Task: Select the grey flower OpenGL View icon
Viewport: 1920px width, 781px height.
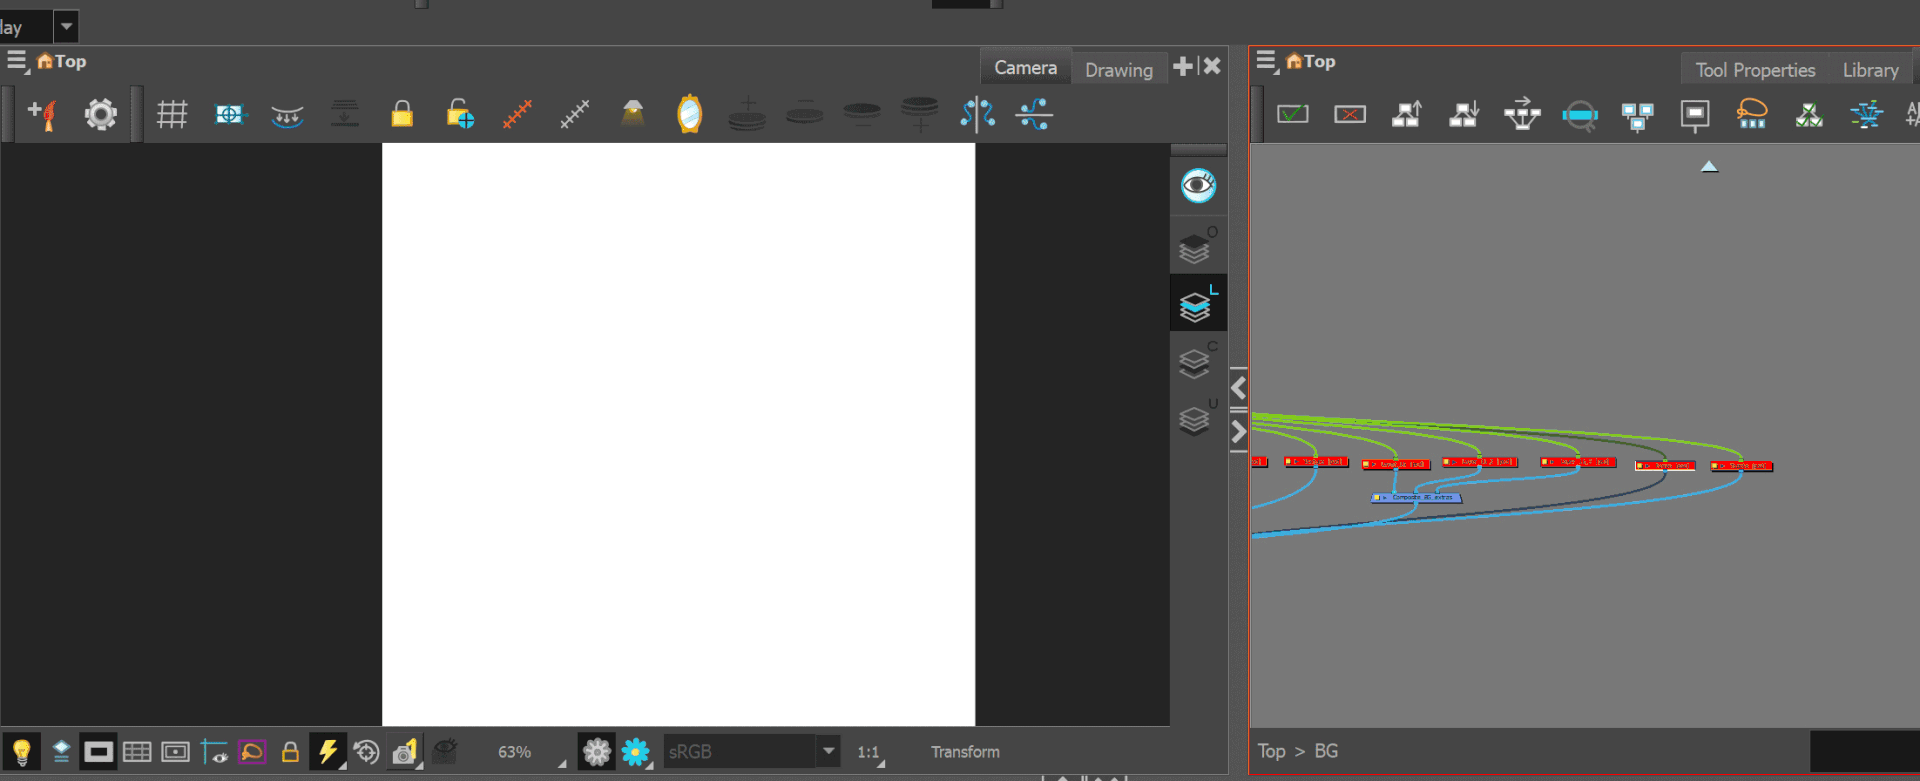Action: click(596, 752)
